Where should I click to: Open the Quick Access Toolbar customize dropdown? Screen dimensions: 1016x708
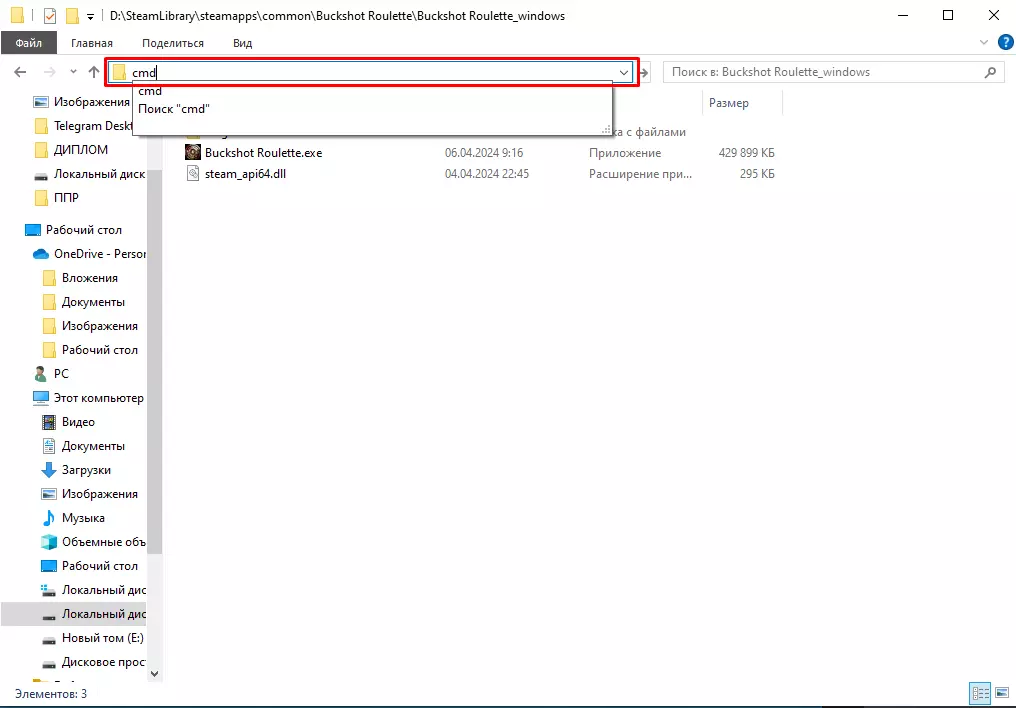pos(90,16)
